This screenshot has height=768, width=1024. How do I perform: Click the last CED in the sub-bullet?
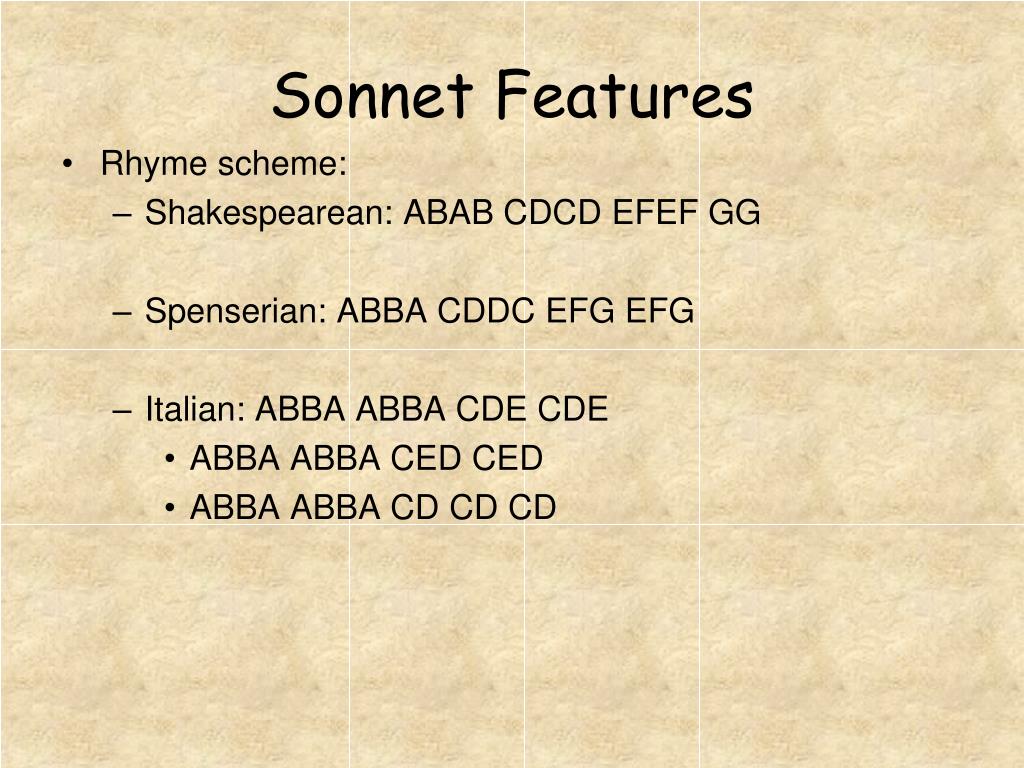point(507,458)
